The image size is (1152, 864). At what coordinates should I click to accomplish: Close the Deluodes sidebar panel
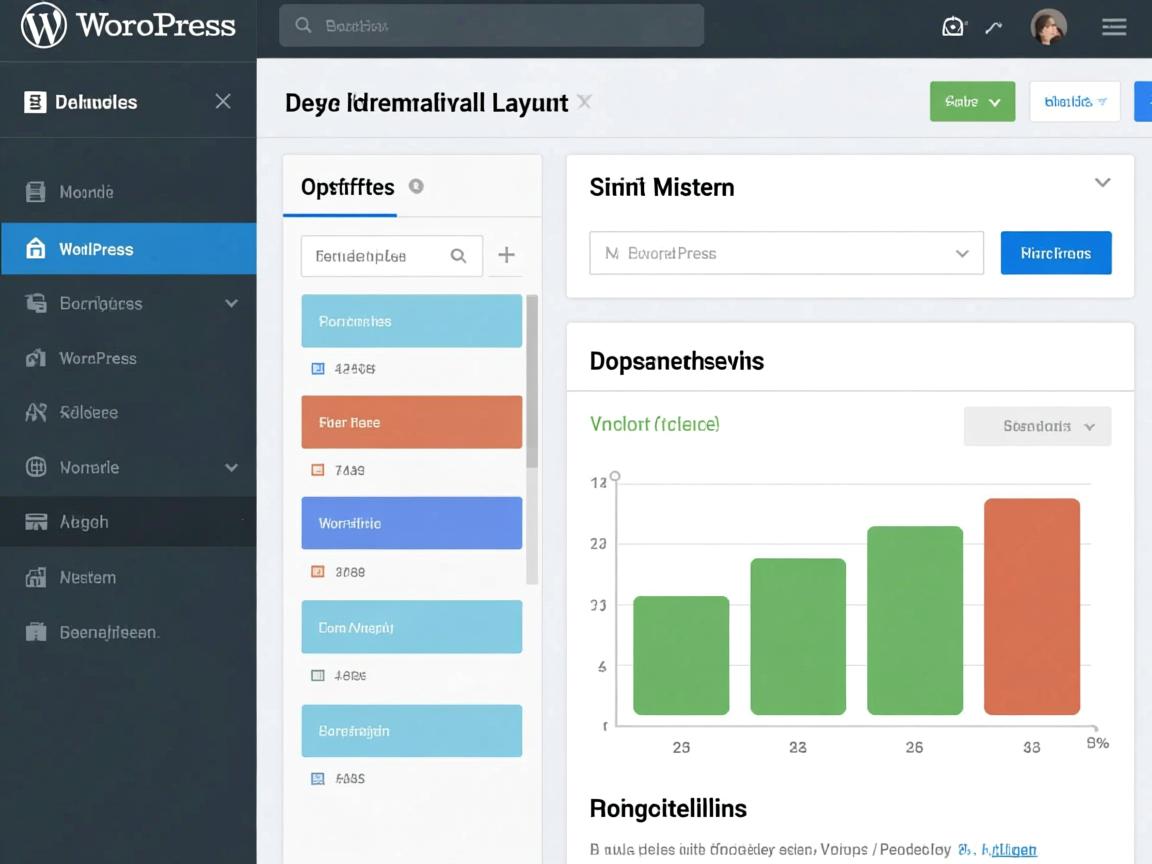coord(223,101)
